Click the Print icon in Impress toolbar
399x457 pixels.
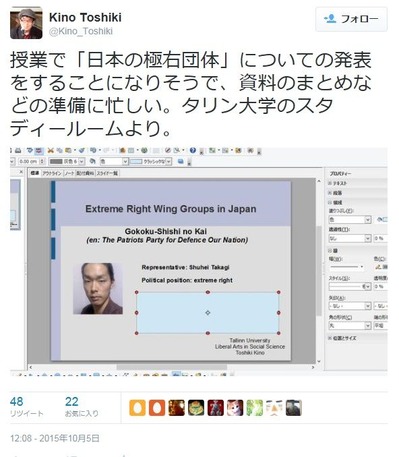(x=19, y=151)
